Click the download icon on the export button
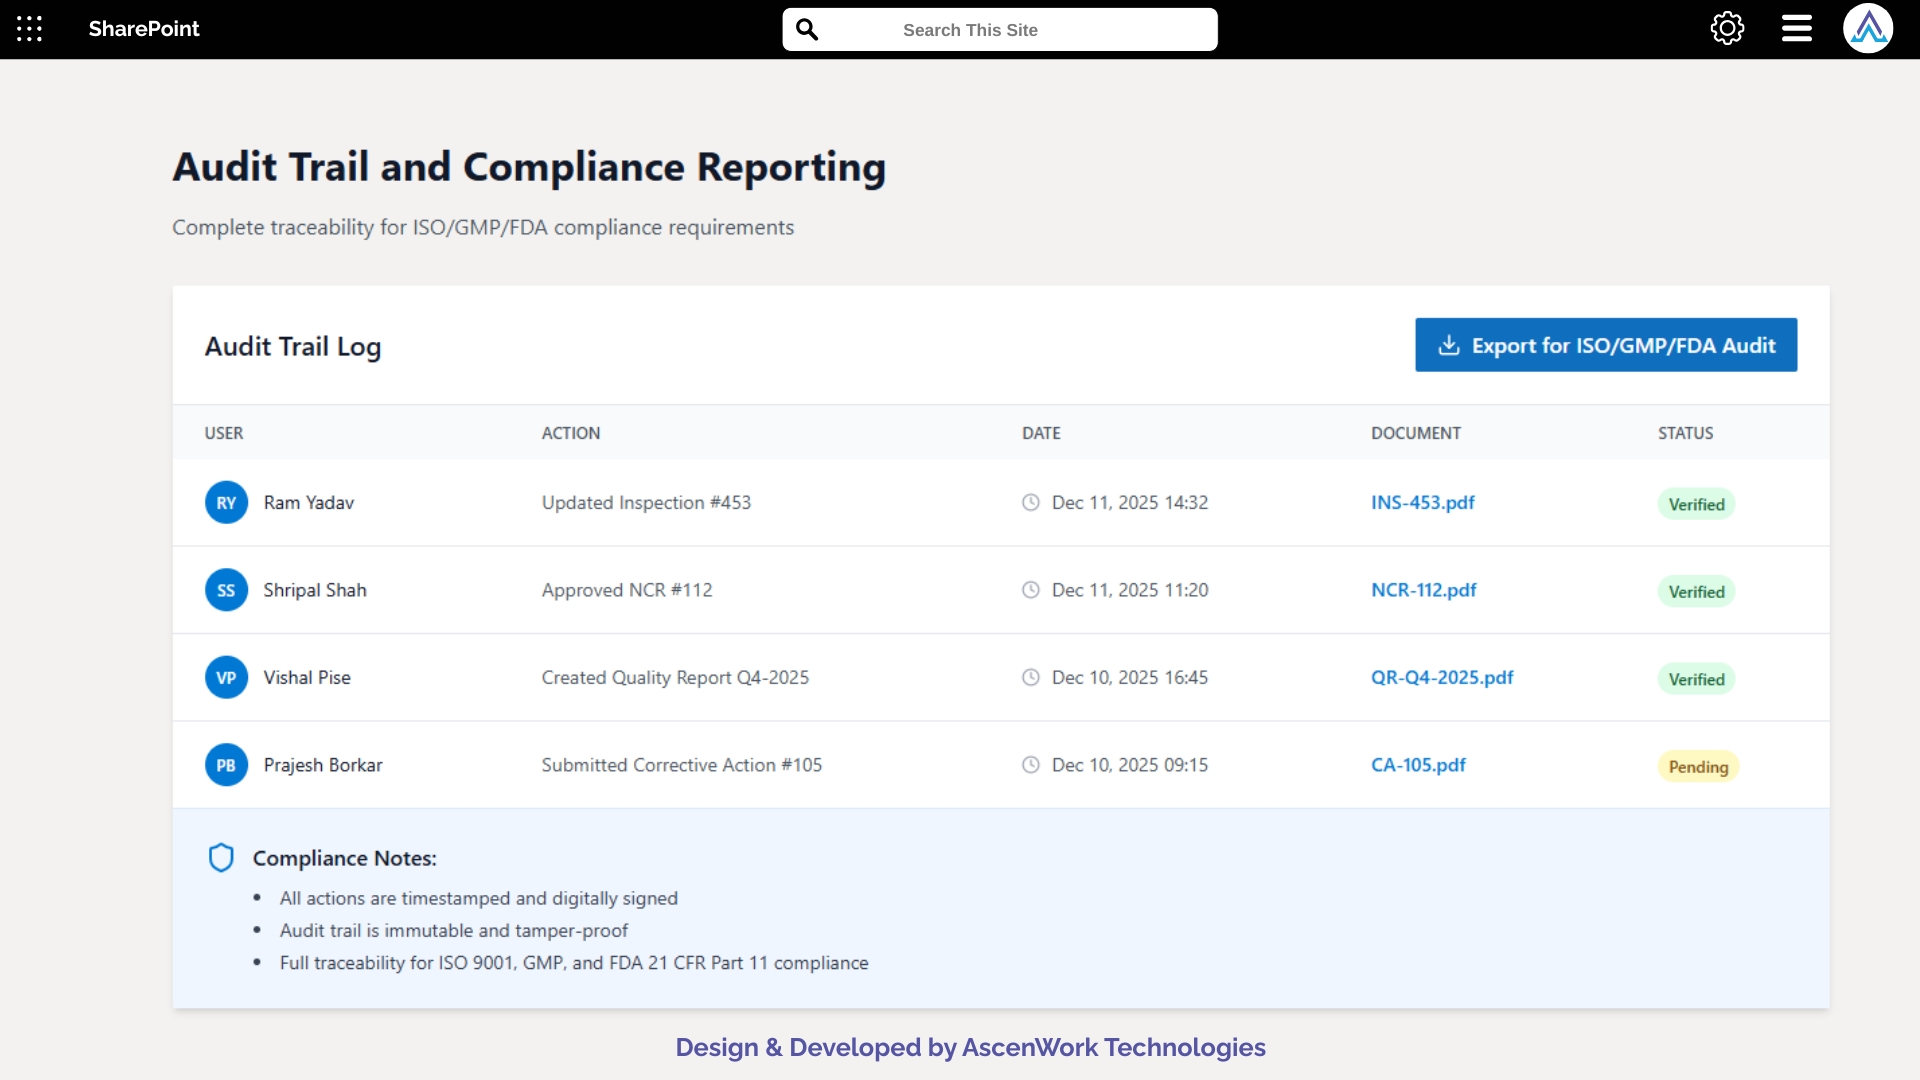Viewport: 1920px width, 1080px height. [1450, 344]
